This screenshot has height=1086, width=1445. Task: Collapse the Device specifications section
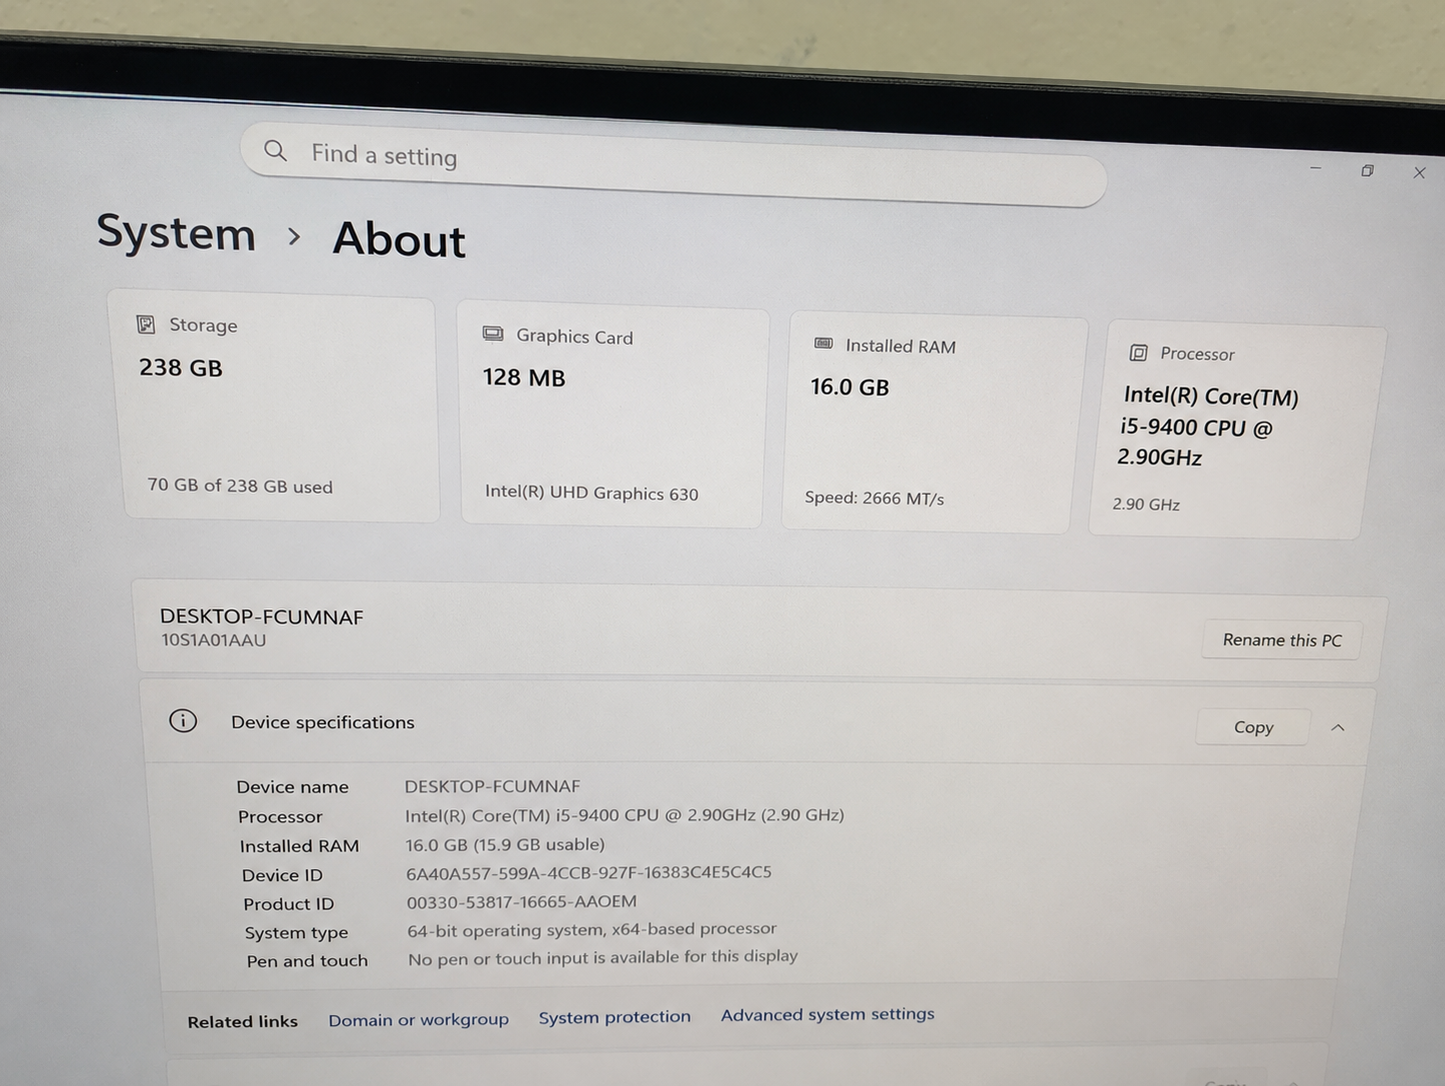coord(1338,728)
